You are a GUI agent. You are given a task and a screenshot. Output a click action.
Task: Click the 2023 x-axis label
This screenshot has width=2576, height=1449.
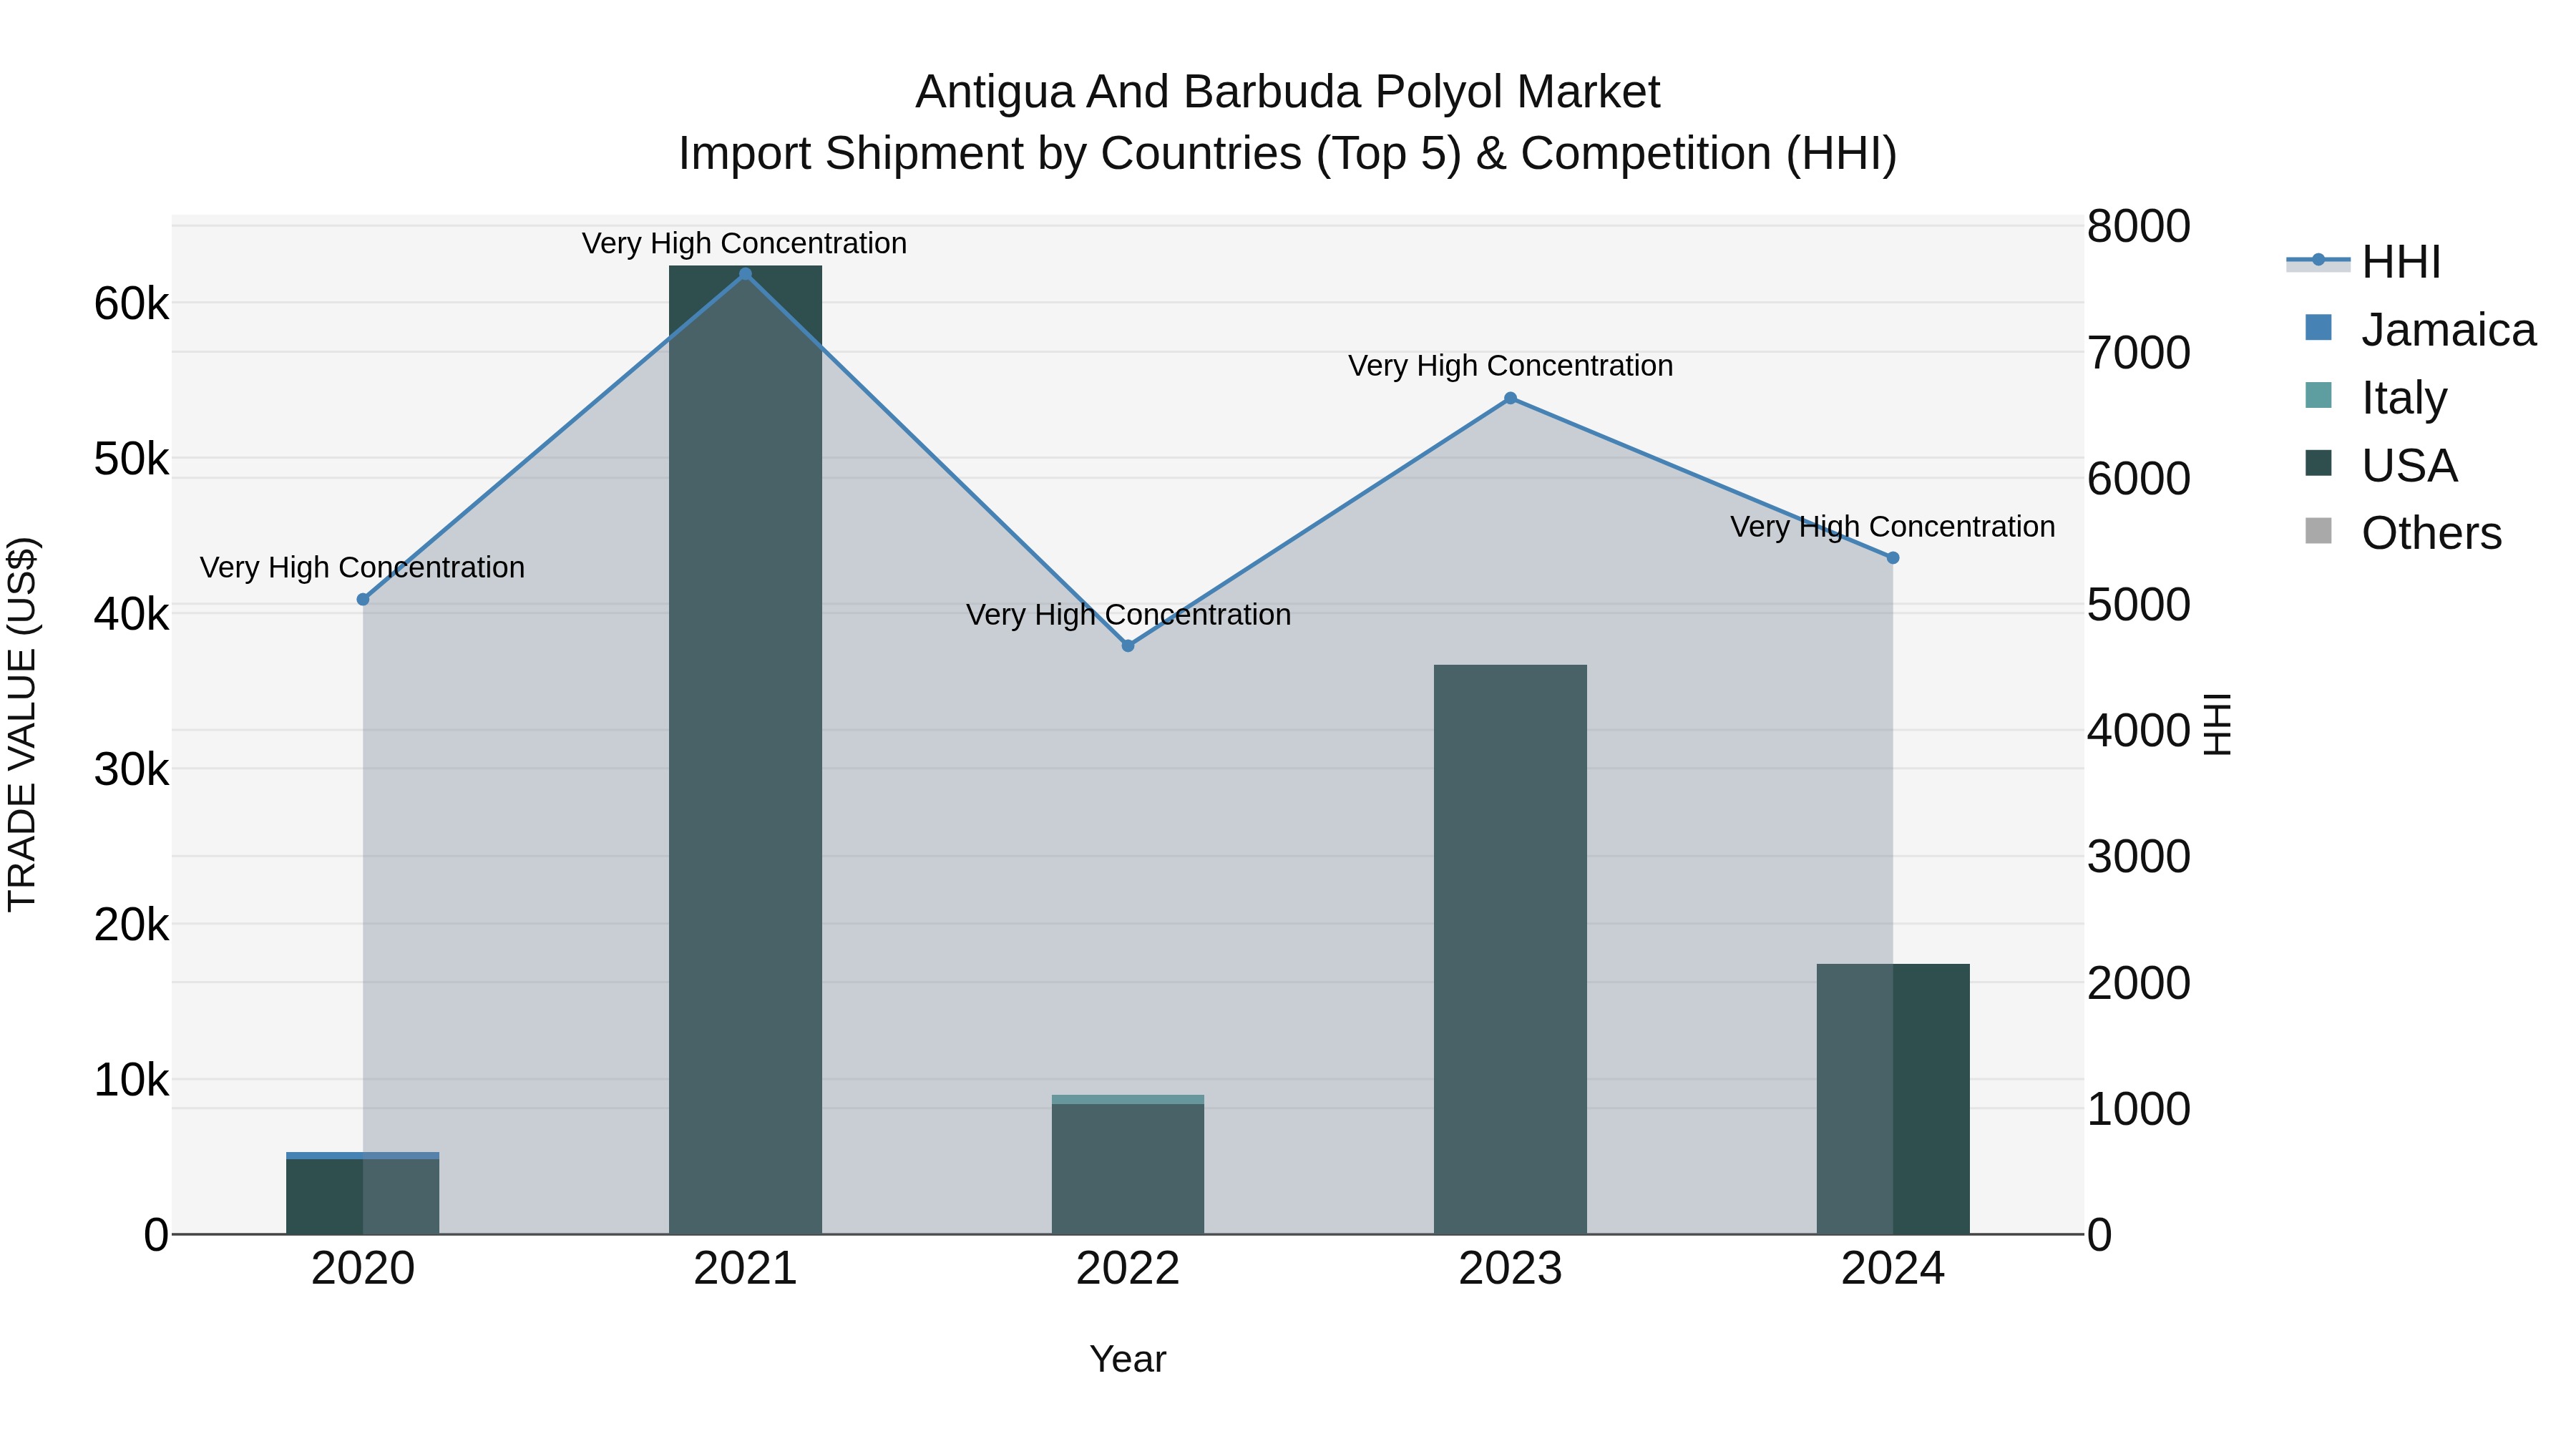[1510, 1269]
